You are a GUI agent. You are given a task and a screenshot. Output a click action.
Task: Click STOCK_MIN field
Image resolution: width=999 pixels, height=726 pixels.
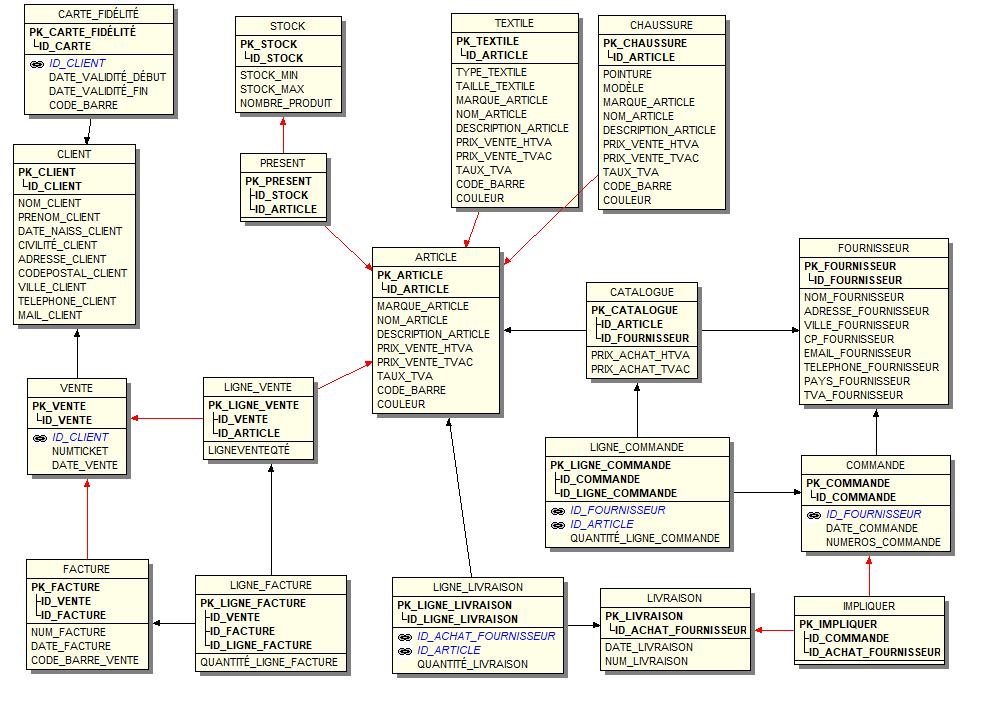pyautogui.click(x=269, y=75)
